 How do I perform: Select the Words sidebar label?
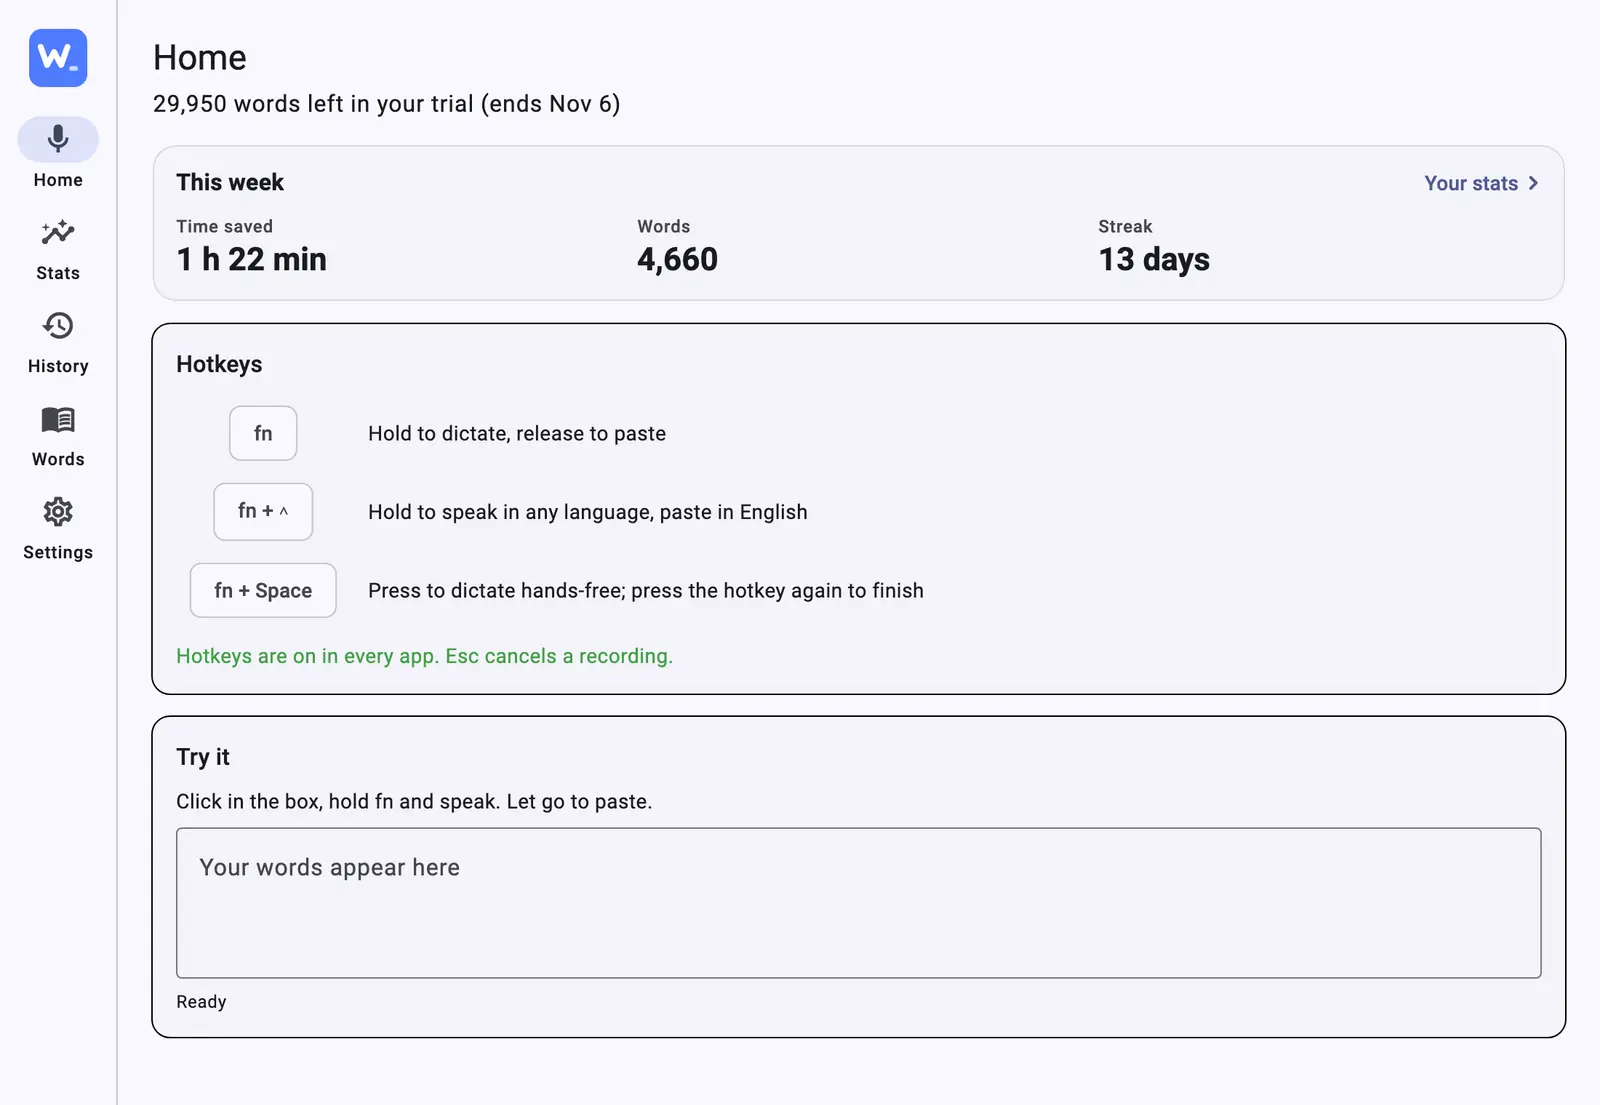tap(58, 459)
